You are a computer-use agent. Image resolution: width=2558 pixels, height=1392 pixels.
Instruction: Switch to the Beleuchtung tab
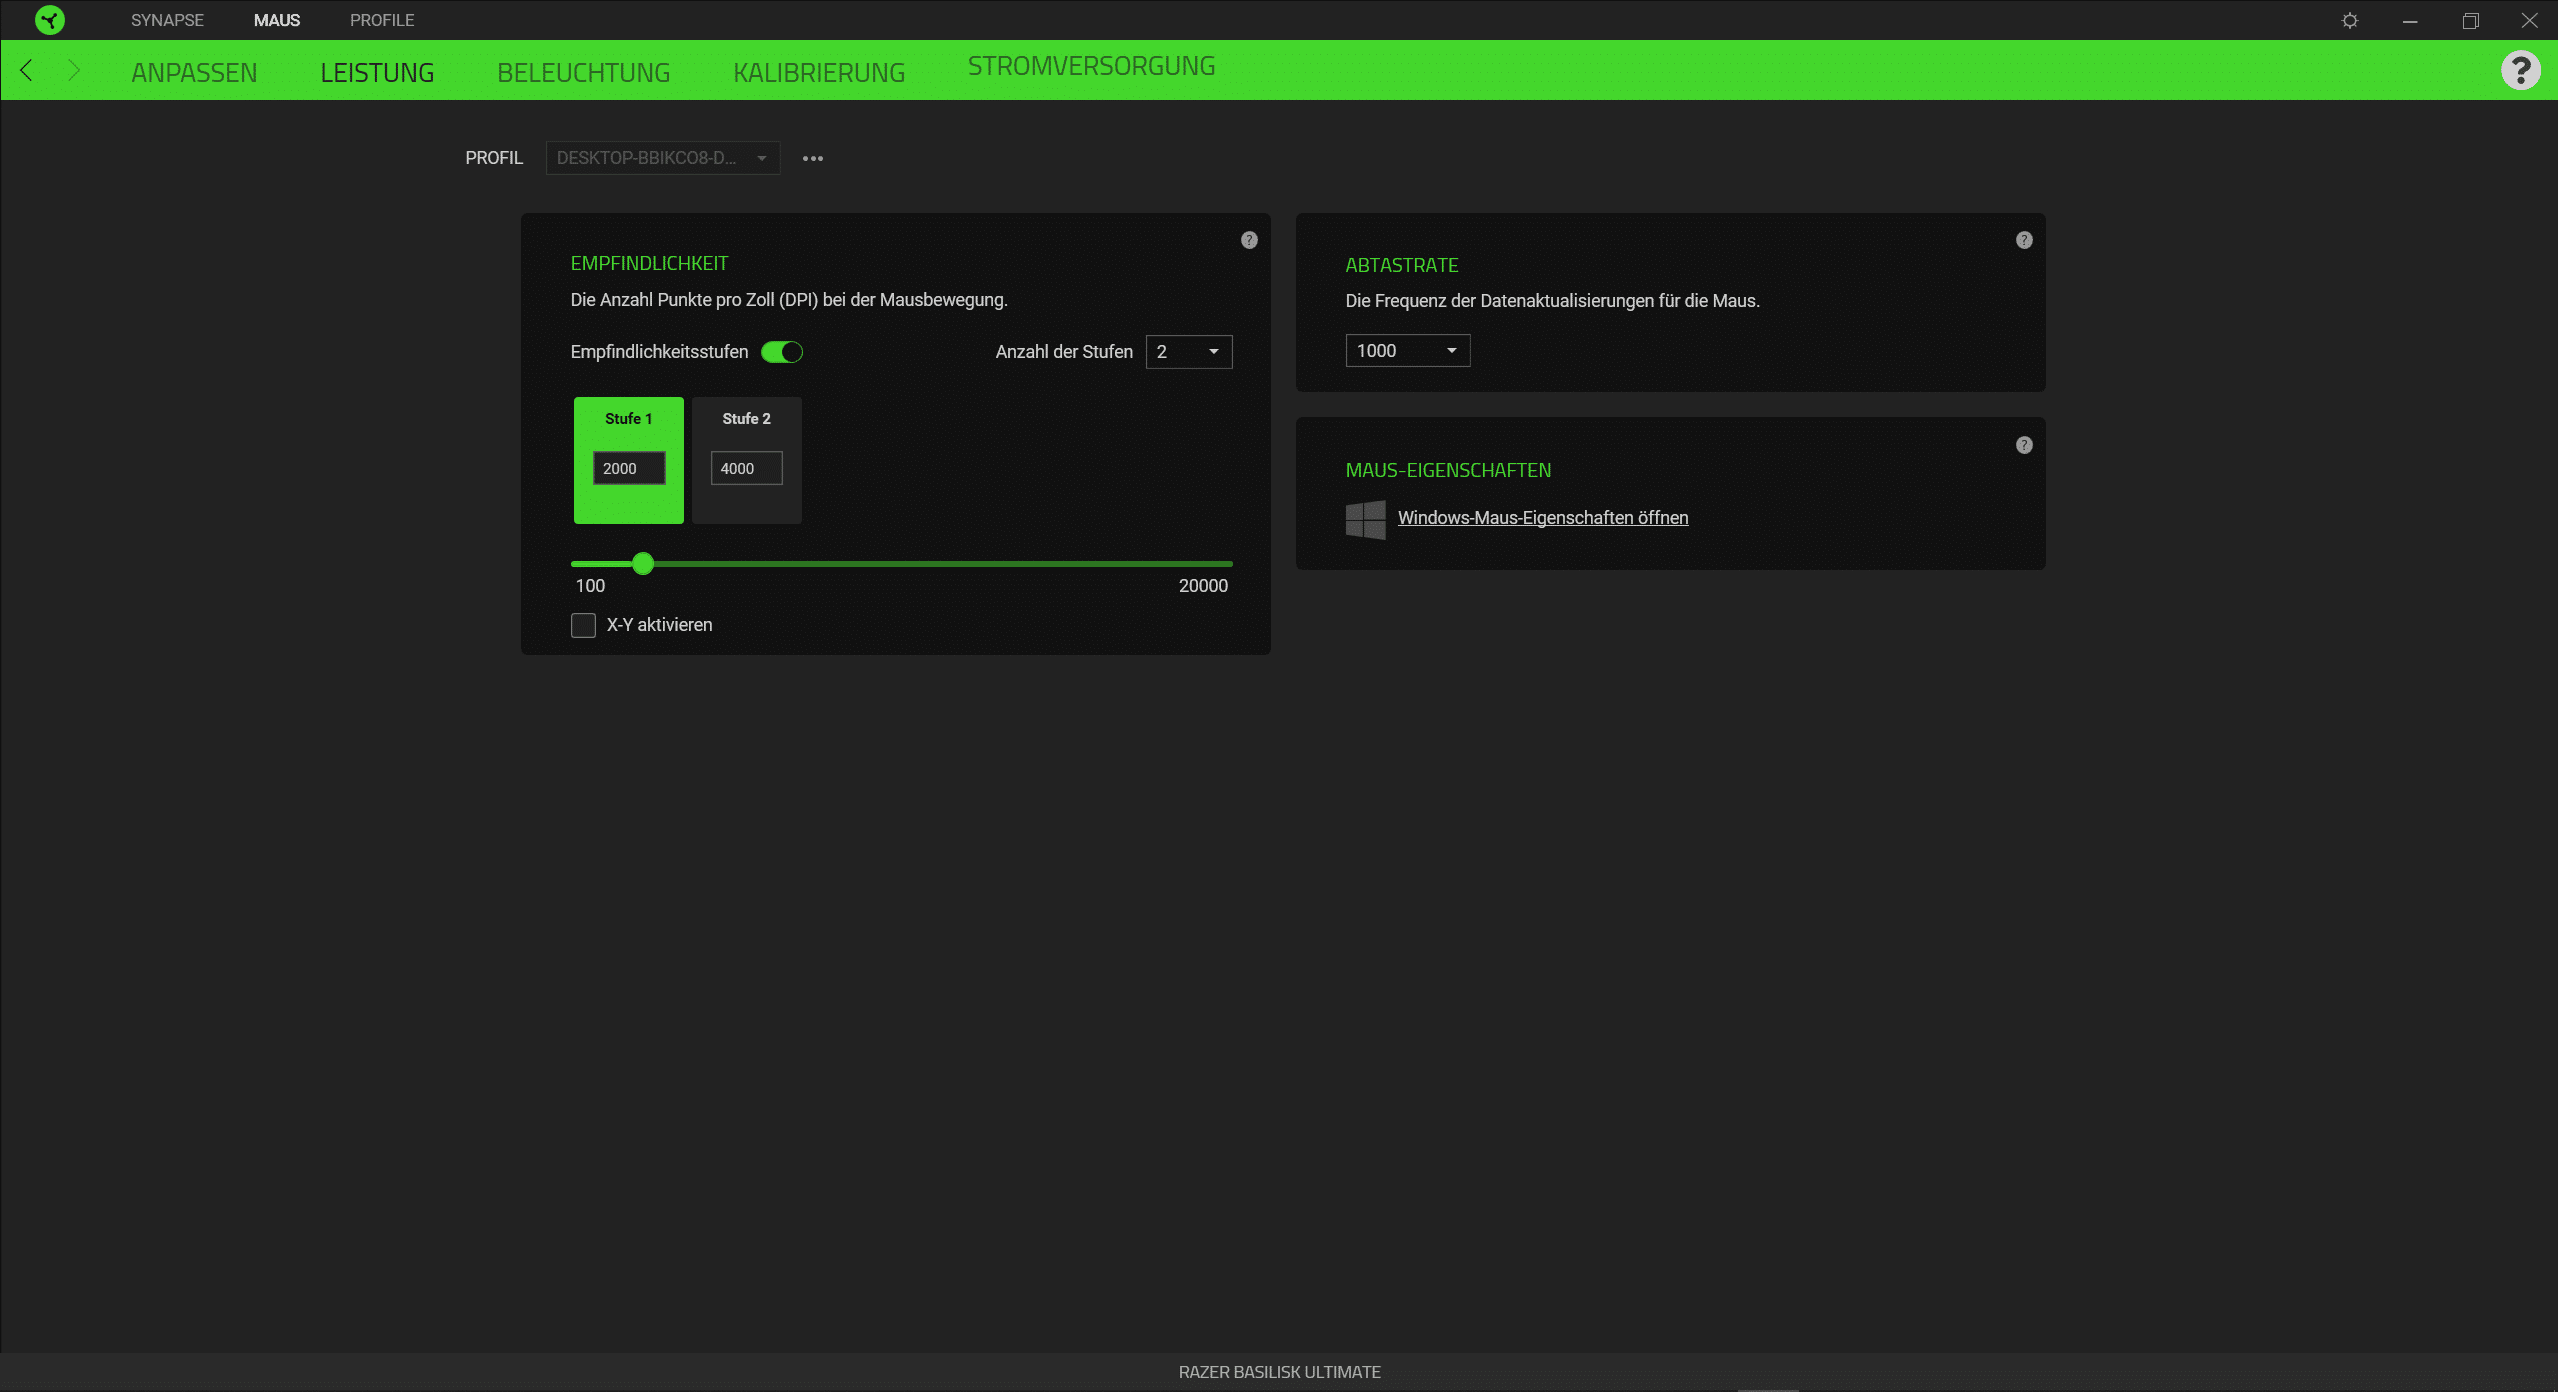(x=583, y=73)
